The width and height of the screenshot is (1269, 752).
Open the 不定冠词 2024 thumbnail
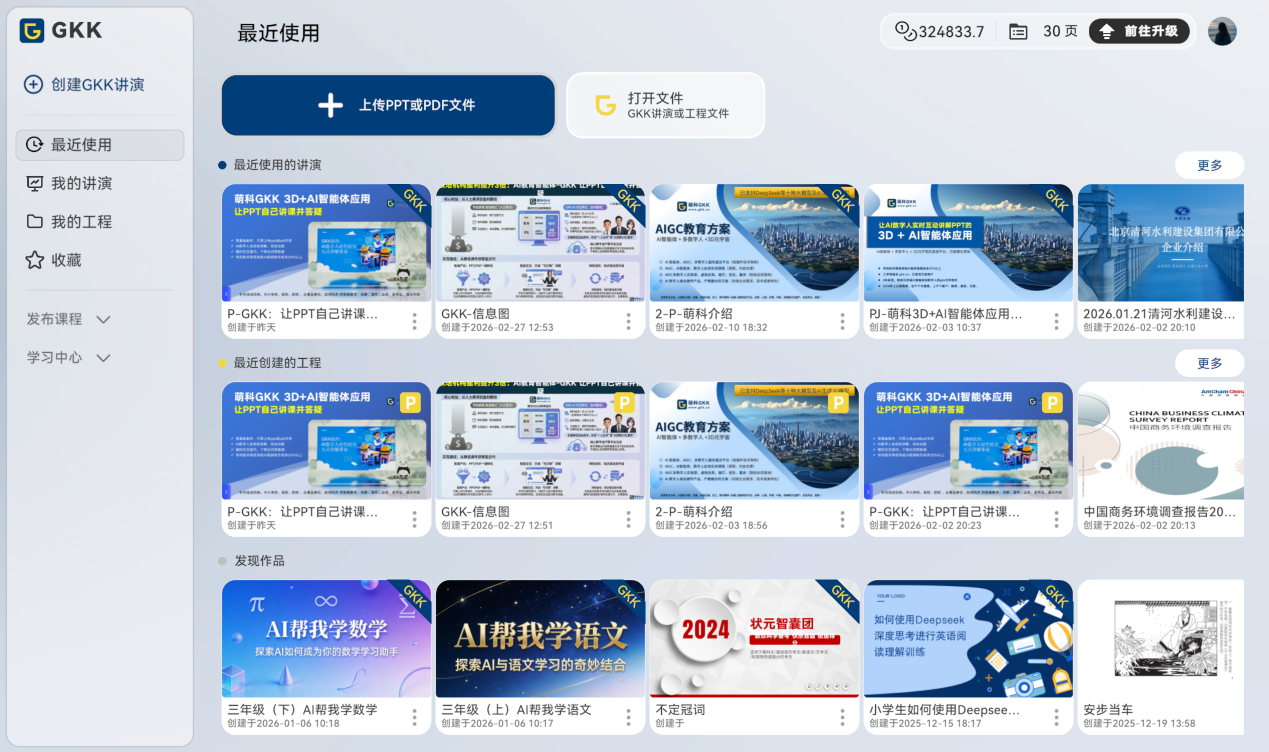[x=754, y=636]
